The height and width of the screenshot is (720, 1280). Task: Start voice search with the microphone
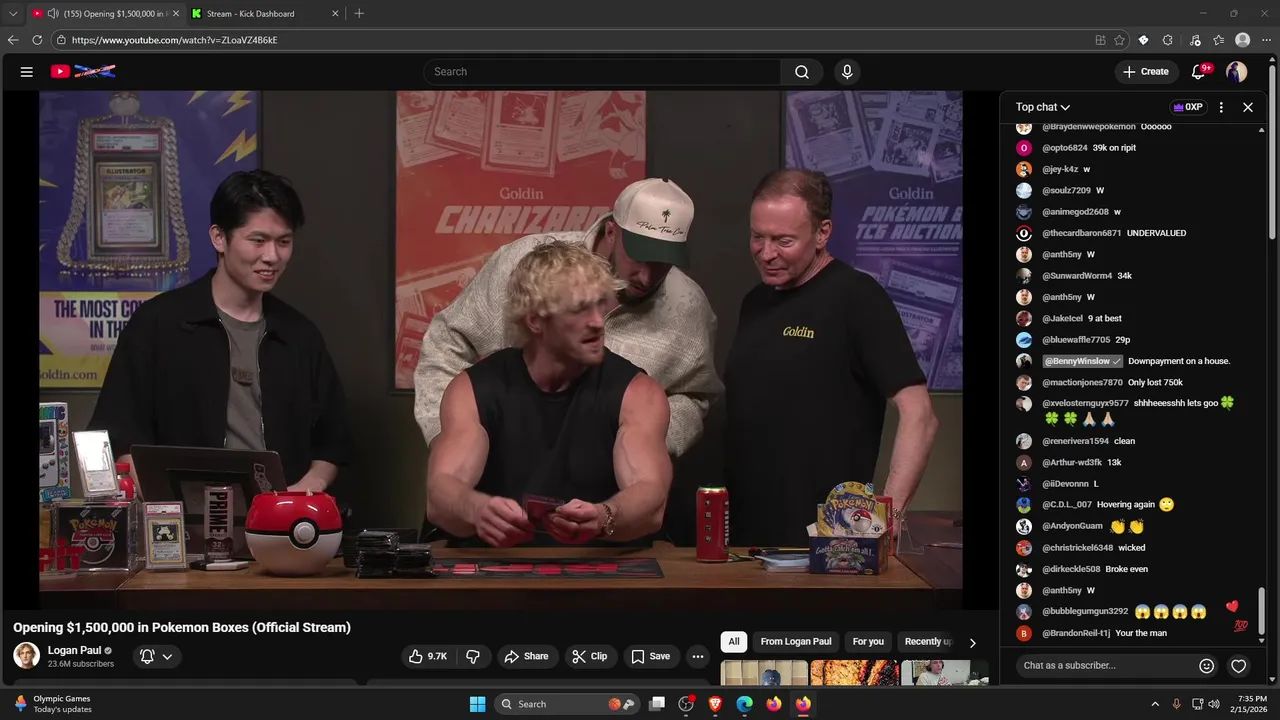pos(847,72)
